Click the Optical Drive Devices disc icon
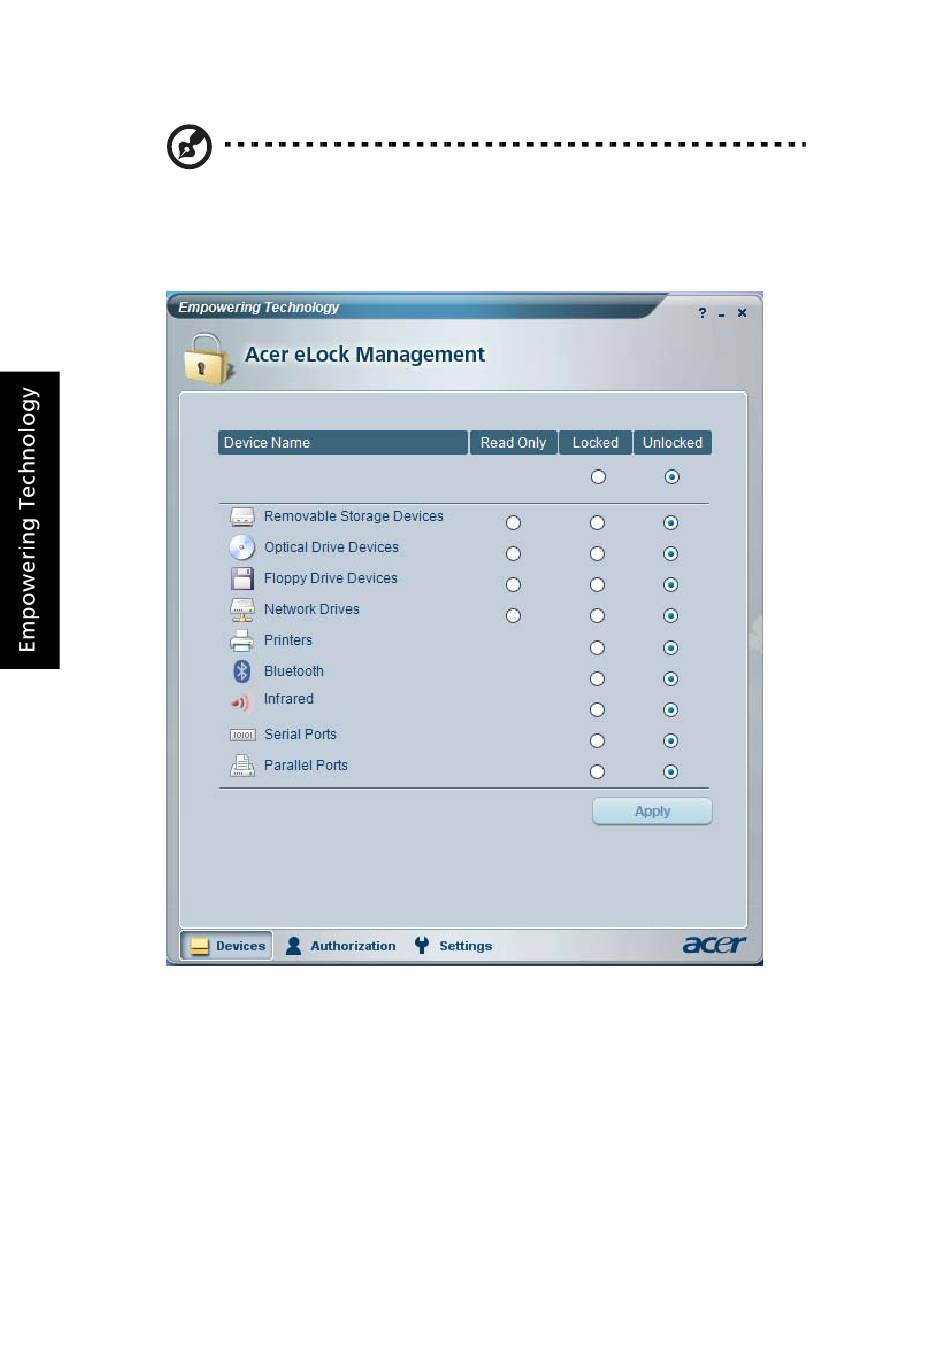The image size is (950, 1363). [x=242, y=548]
